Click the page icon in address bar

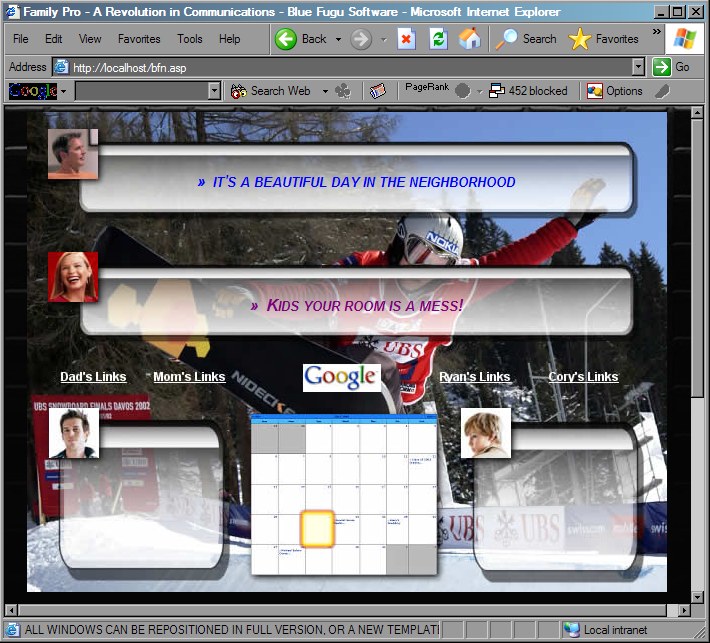point(61,67)
